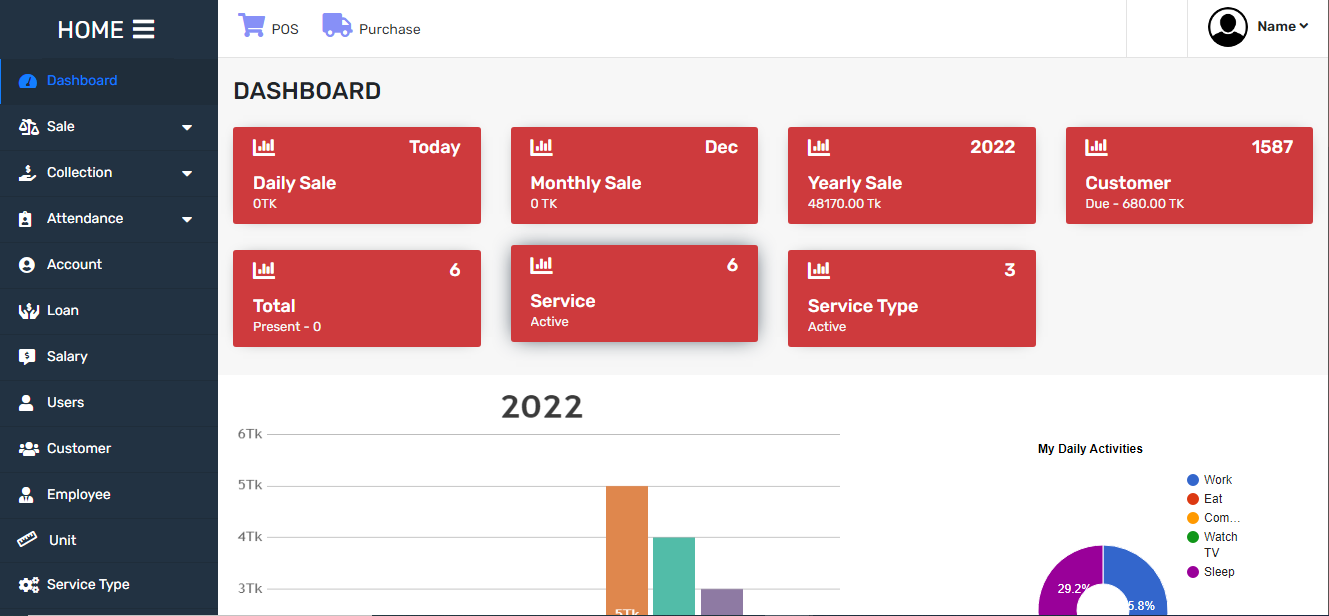Image resolution: width=1329 pixels, height=616 pixels.
Task: Expand the Sale submenu arrow
Action: (187, 128)
